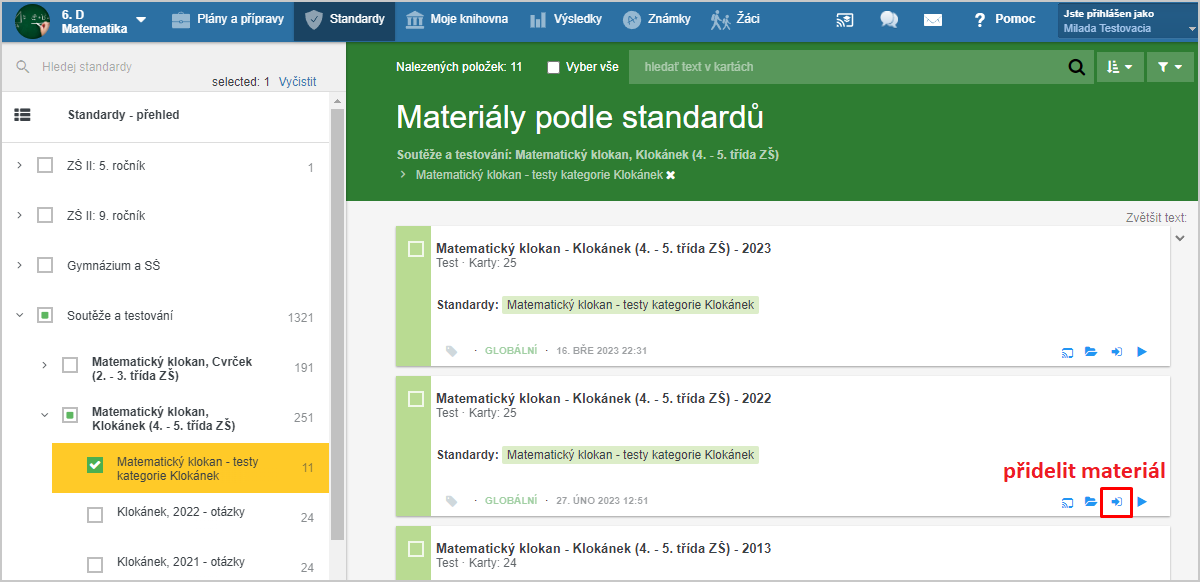Click the breadcrumb 'Matematický klokan - testy kategorie Klokánek'

pyautogui.click(x=539, y=175)
